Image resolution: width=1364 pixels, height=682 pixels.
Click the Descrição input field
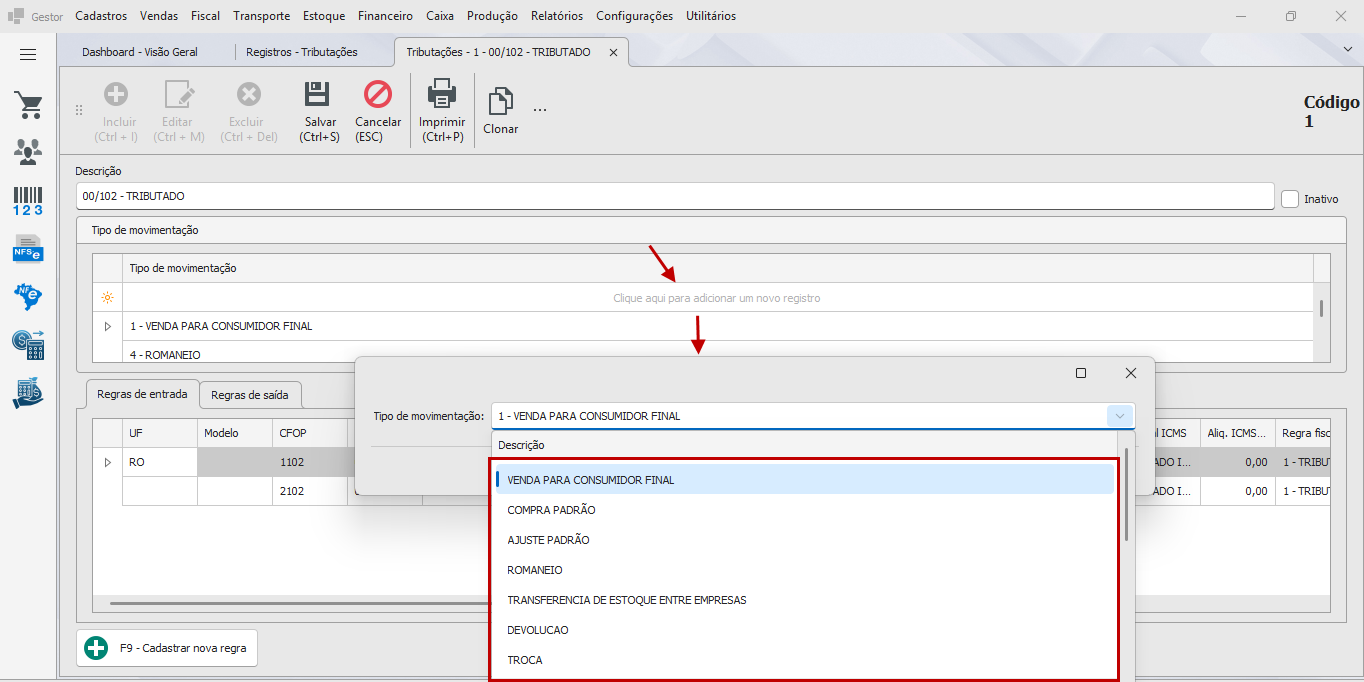point(675,196)
